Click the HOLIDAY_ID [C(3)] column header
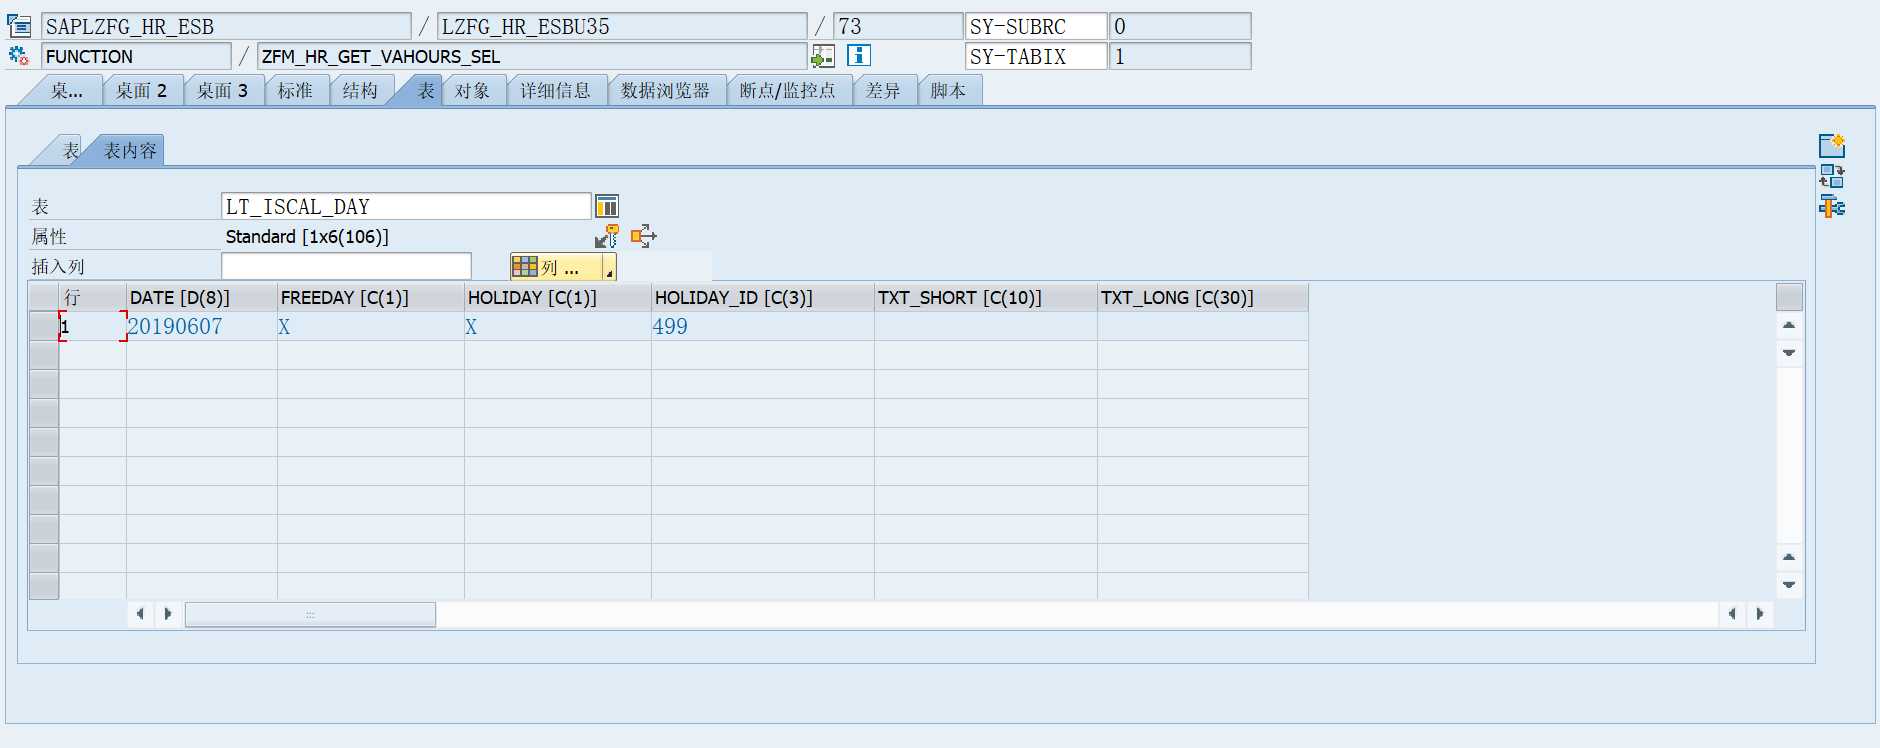The height and width of the screenshot is (748, 1880). [763, 297]
